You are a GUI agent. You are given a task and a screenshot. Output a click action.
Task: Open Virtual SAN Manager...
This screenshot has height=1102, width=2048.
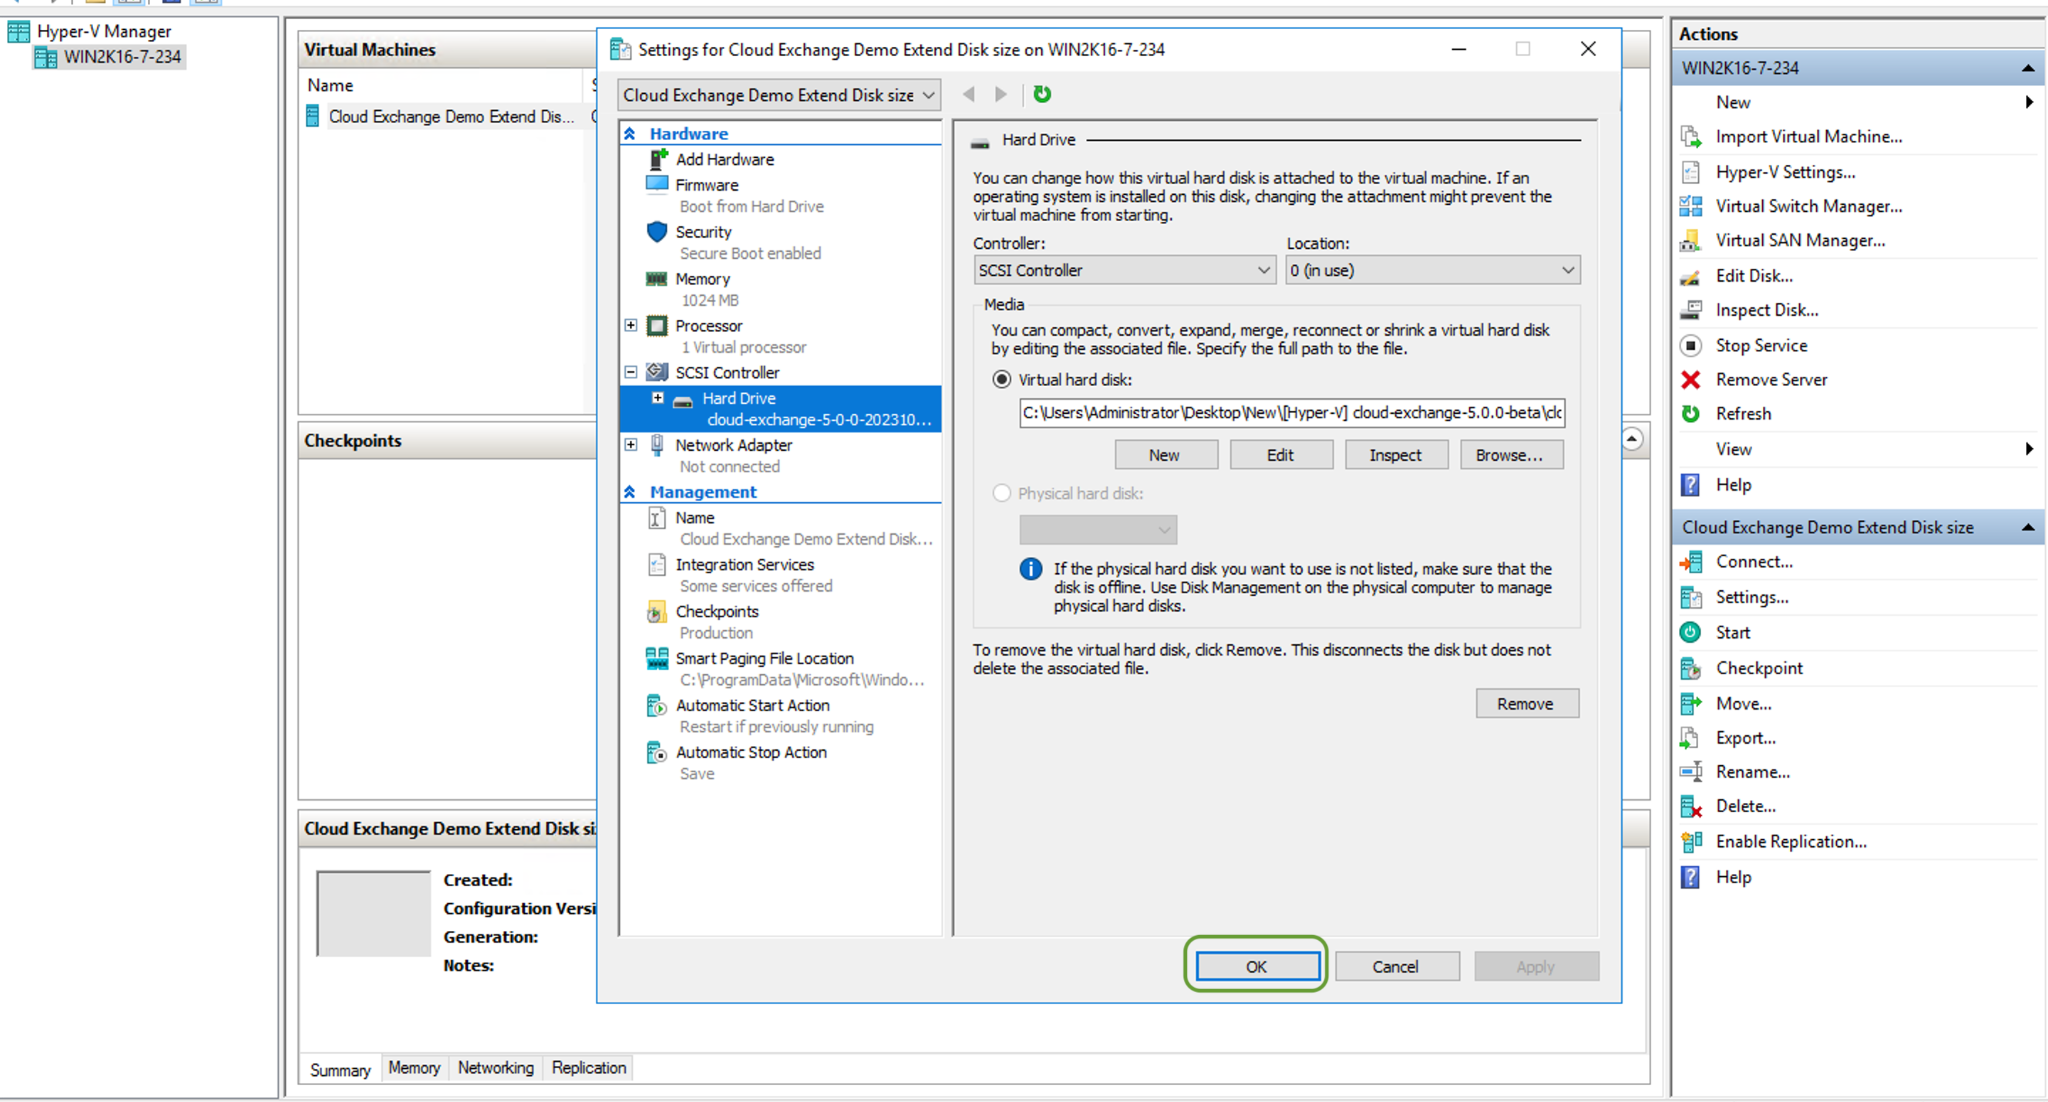1800,240
